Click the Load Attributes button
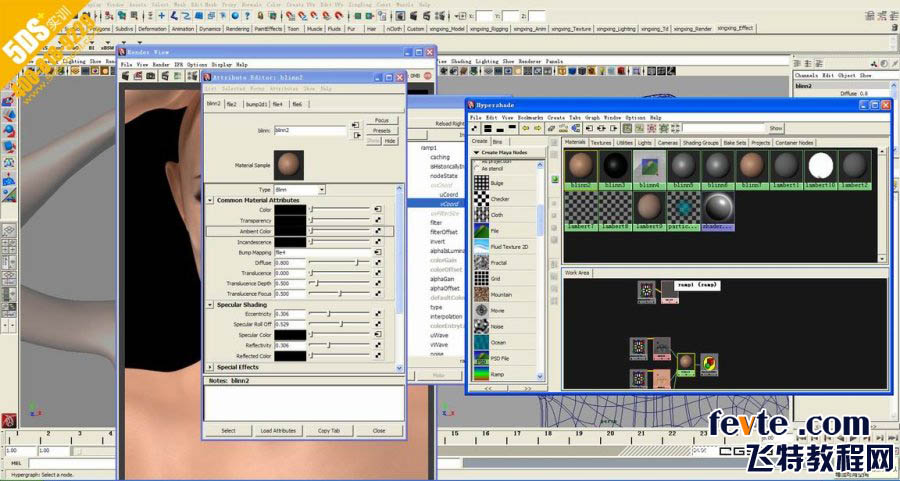 278,430
